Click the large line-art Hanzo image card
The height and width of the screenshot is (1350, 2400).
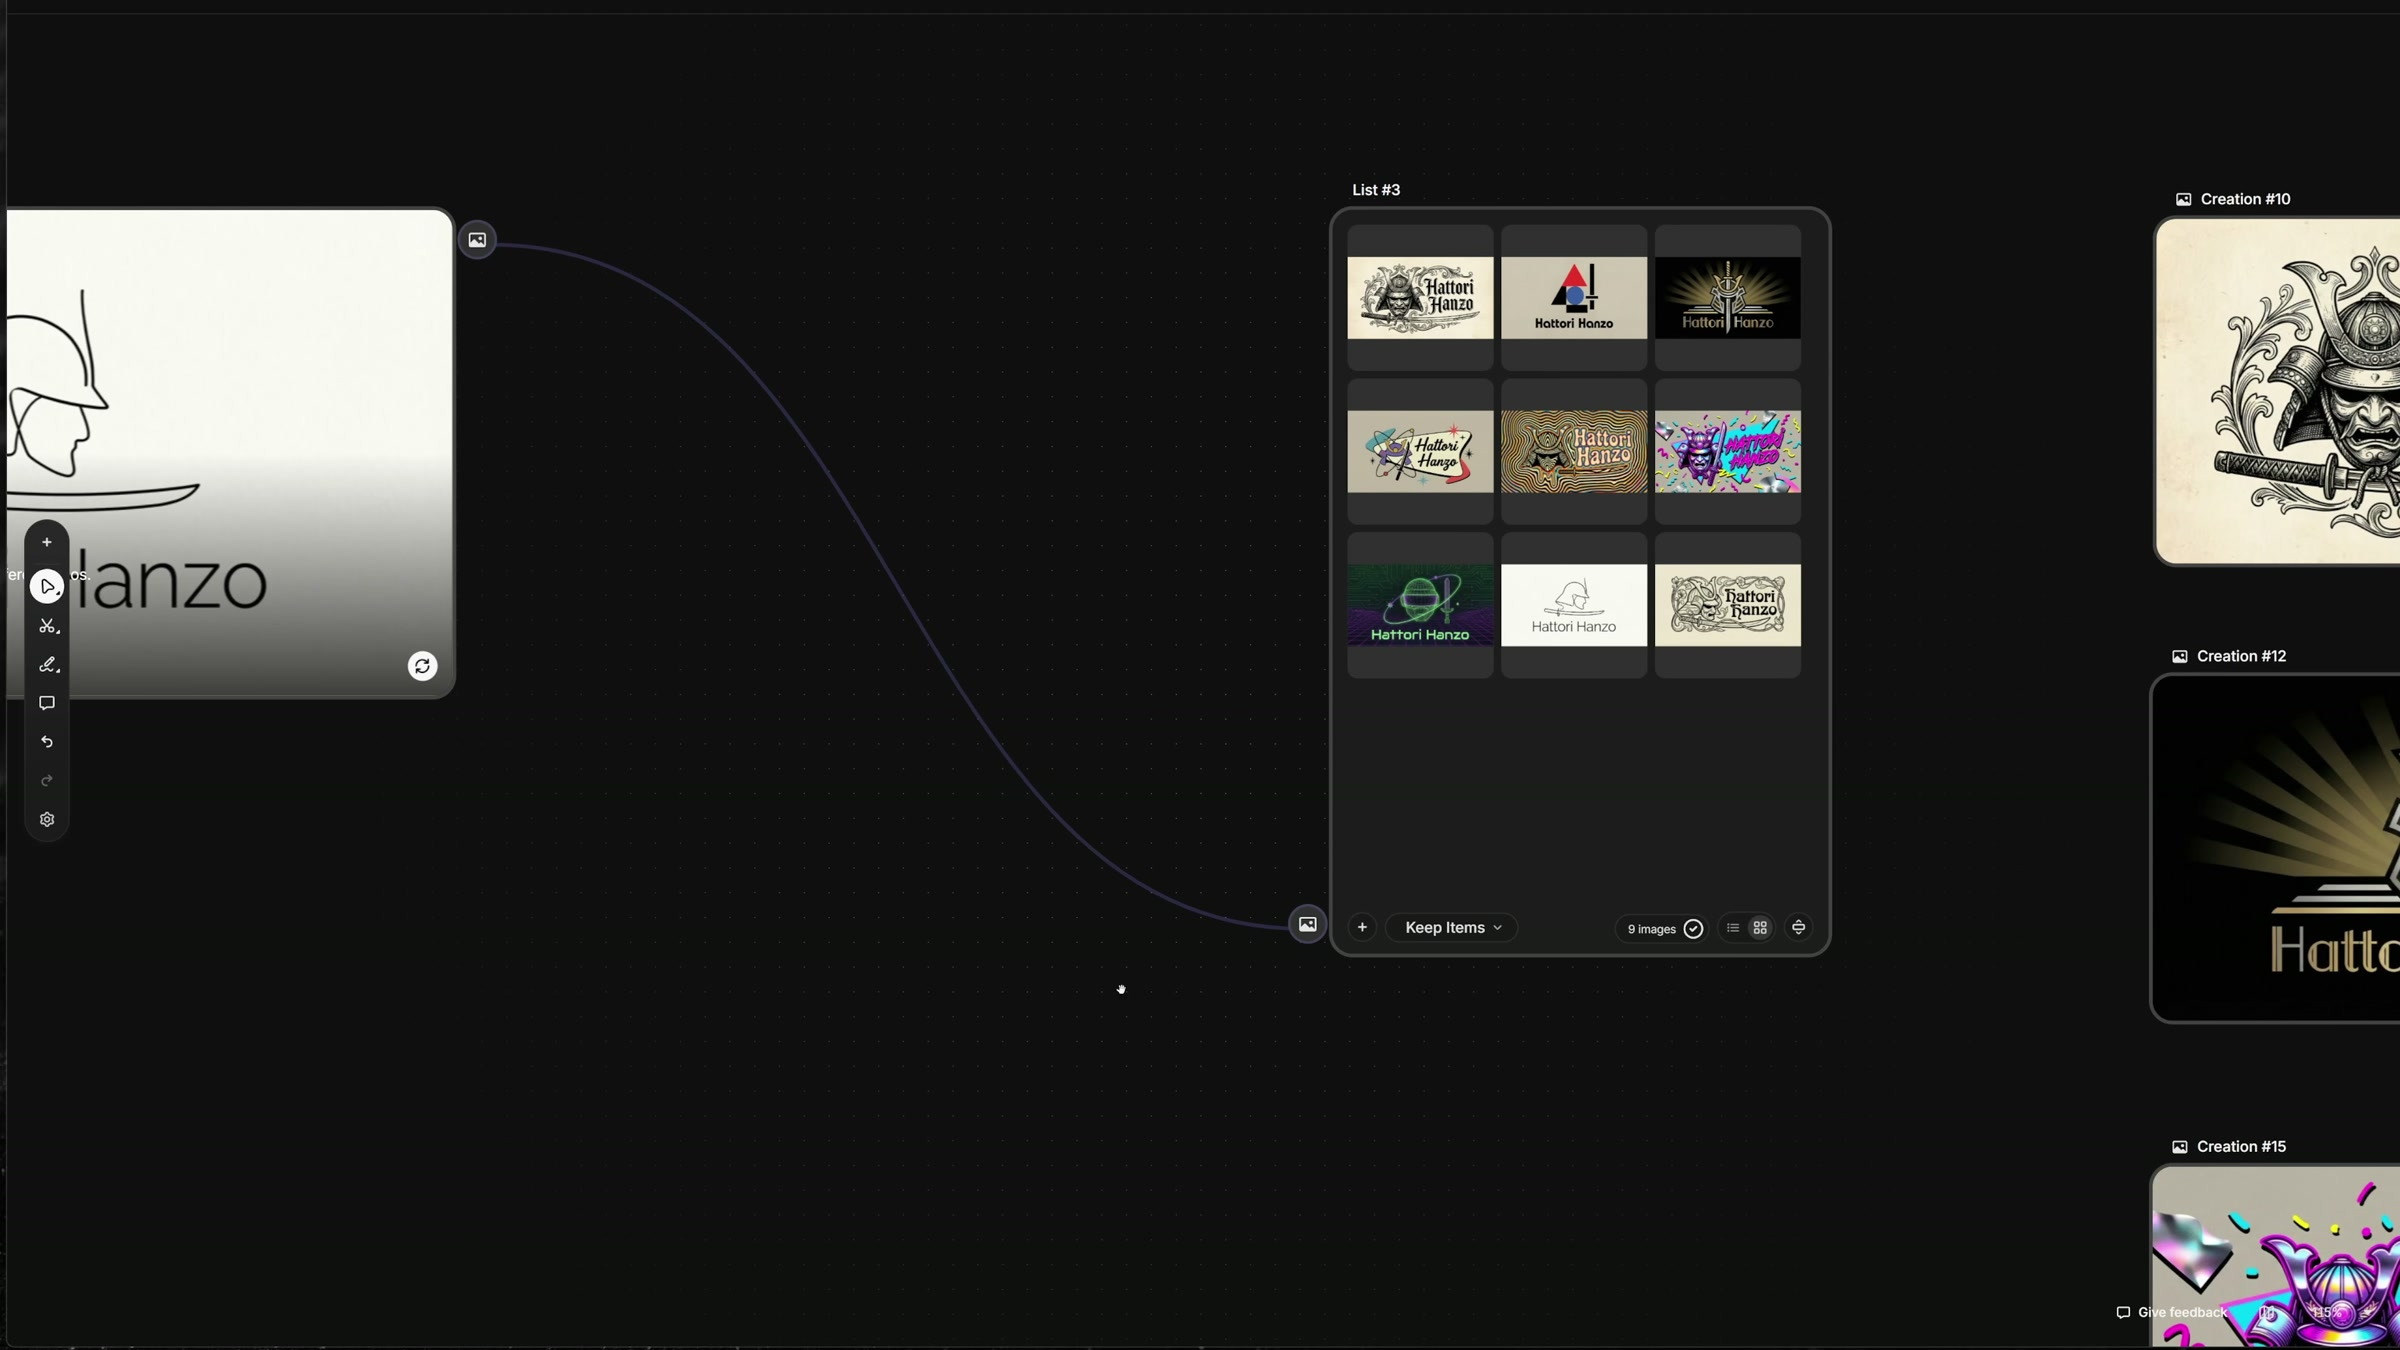click(x=230, y=452)
